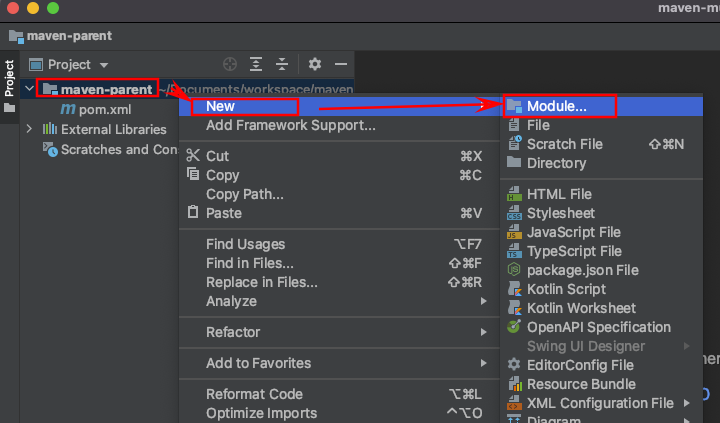This screenshot has height=423, width=720.
Task: Click the package.json node icon
Action: pos(514,269)
